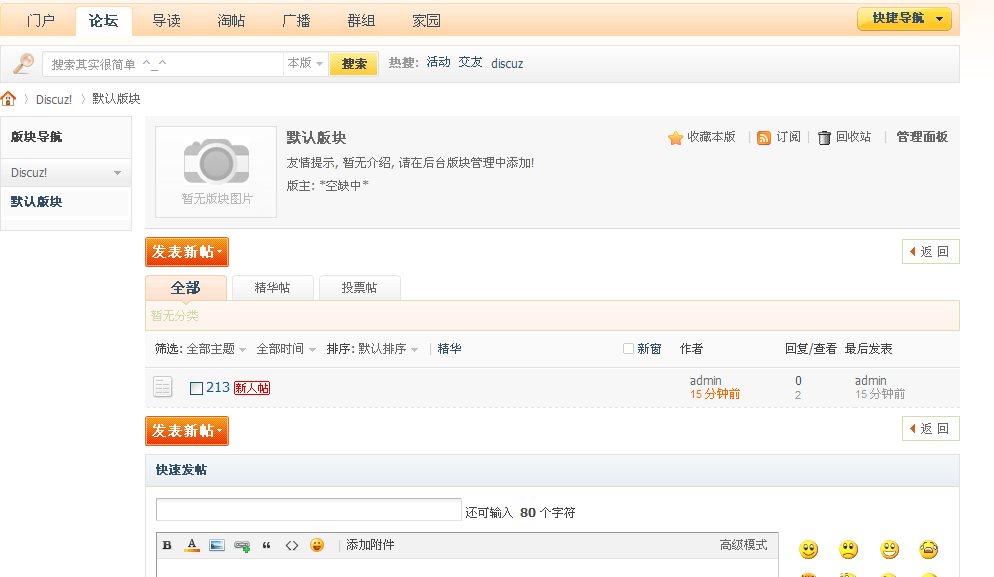Click the hot search link discuz
Viewport: 994px width, 577px height.
[507, 63]
